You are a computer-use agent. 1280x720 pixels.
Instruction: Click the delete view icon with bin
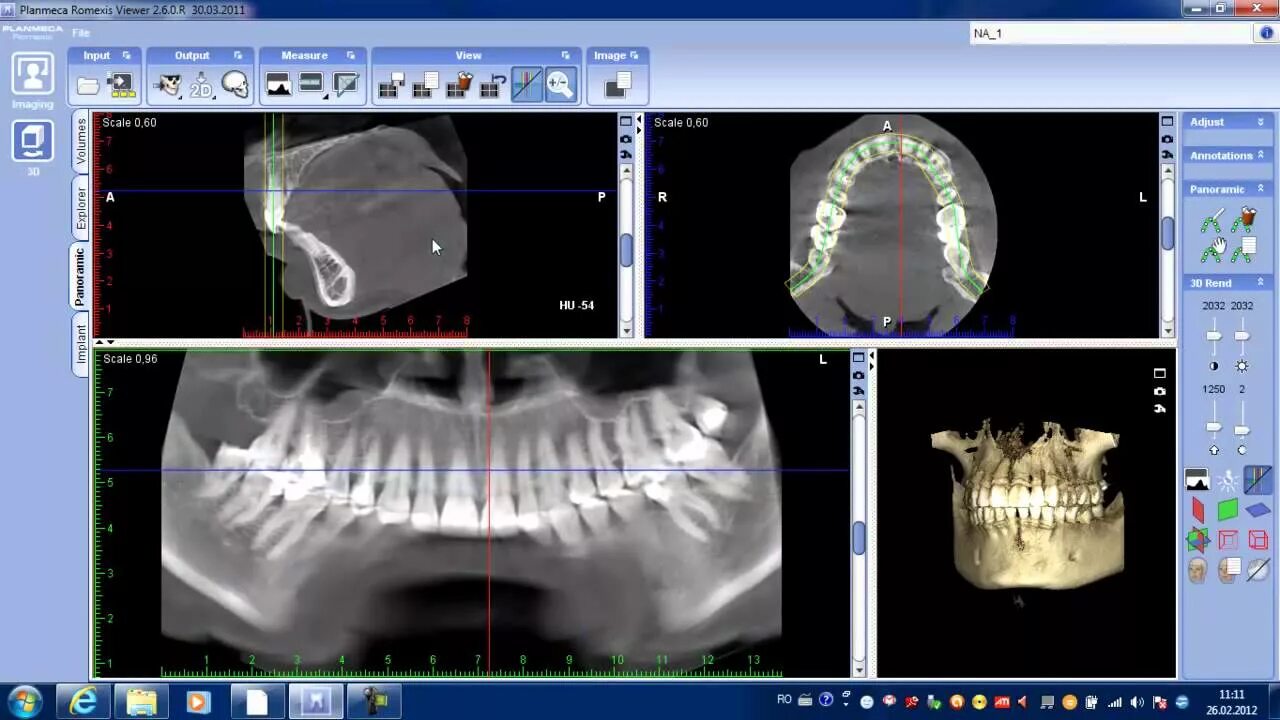pyautogui.click(x=459, y=86)
